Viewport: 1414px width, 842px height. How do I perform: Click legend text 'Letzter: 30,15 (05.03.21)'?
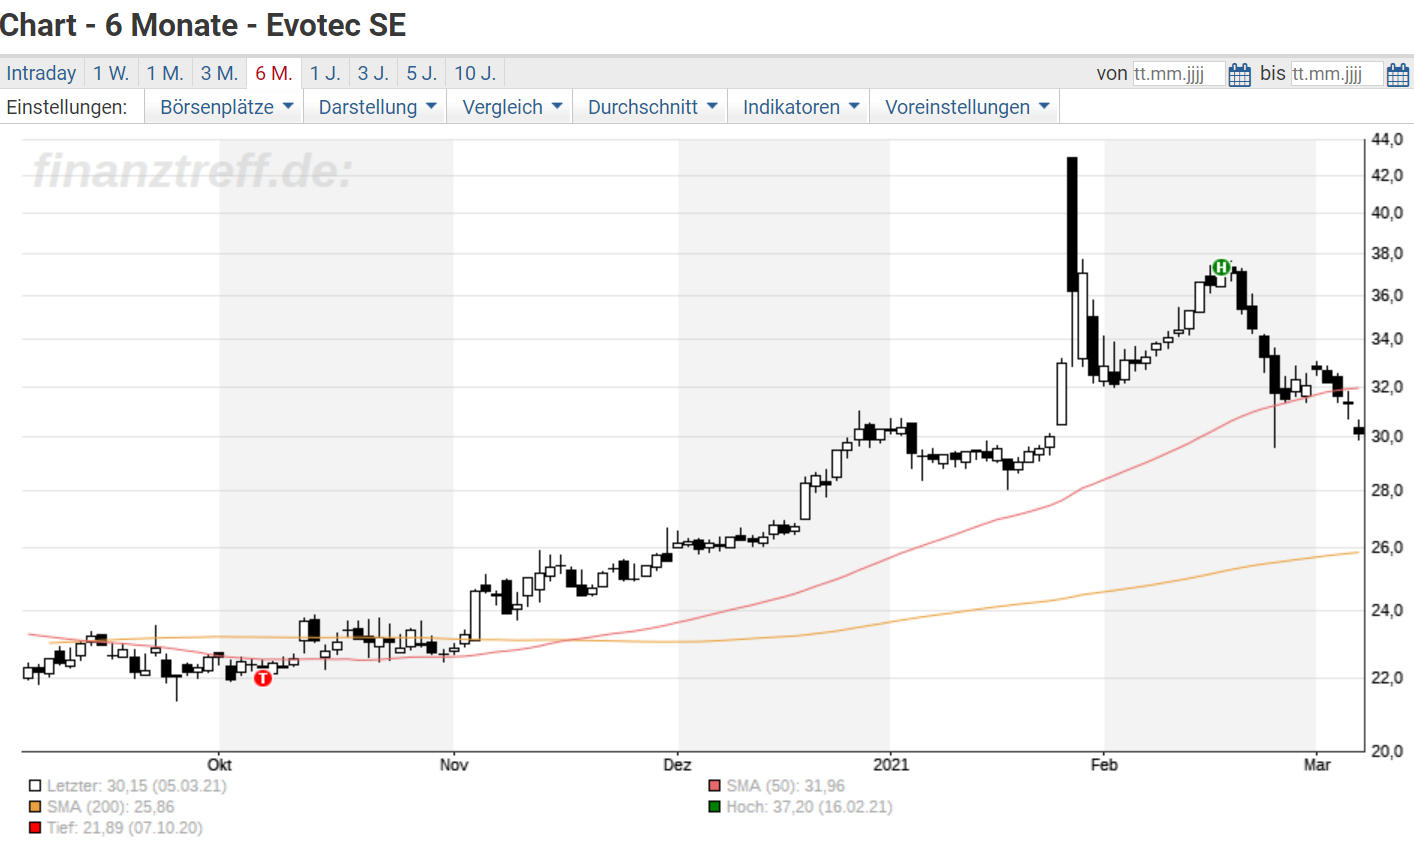pyautogui.click(x=137, y=786)
